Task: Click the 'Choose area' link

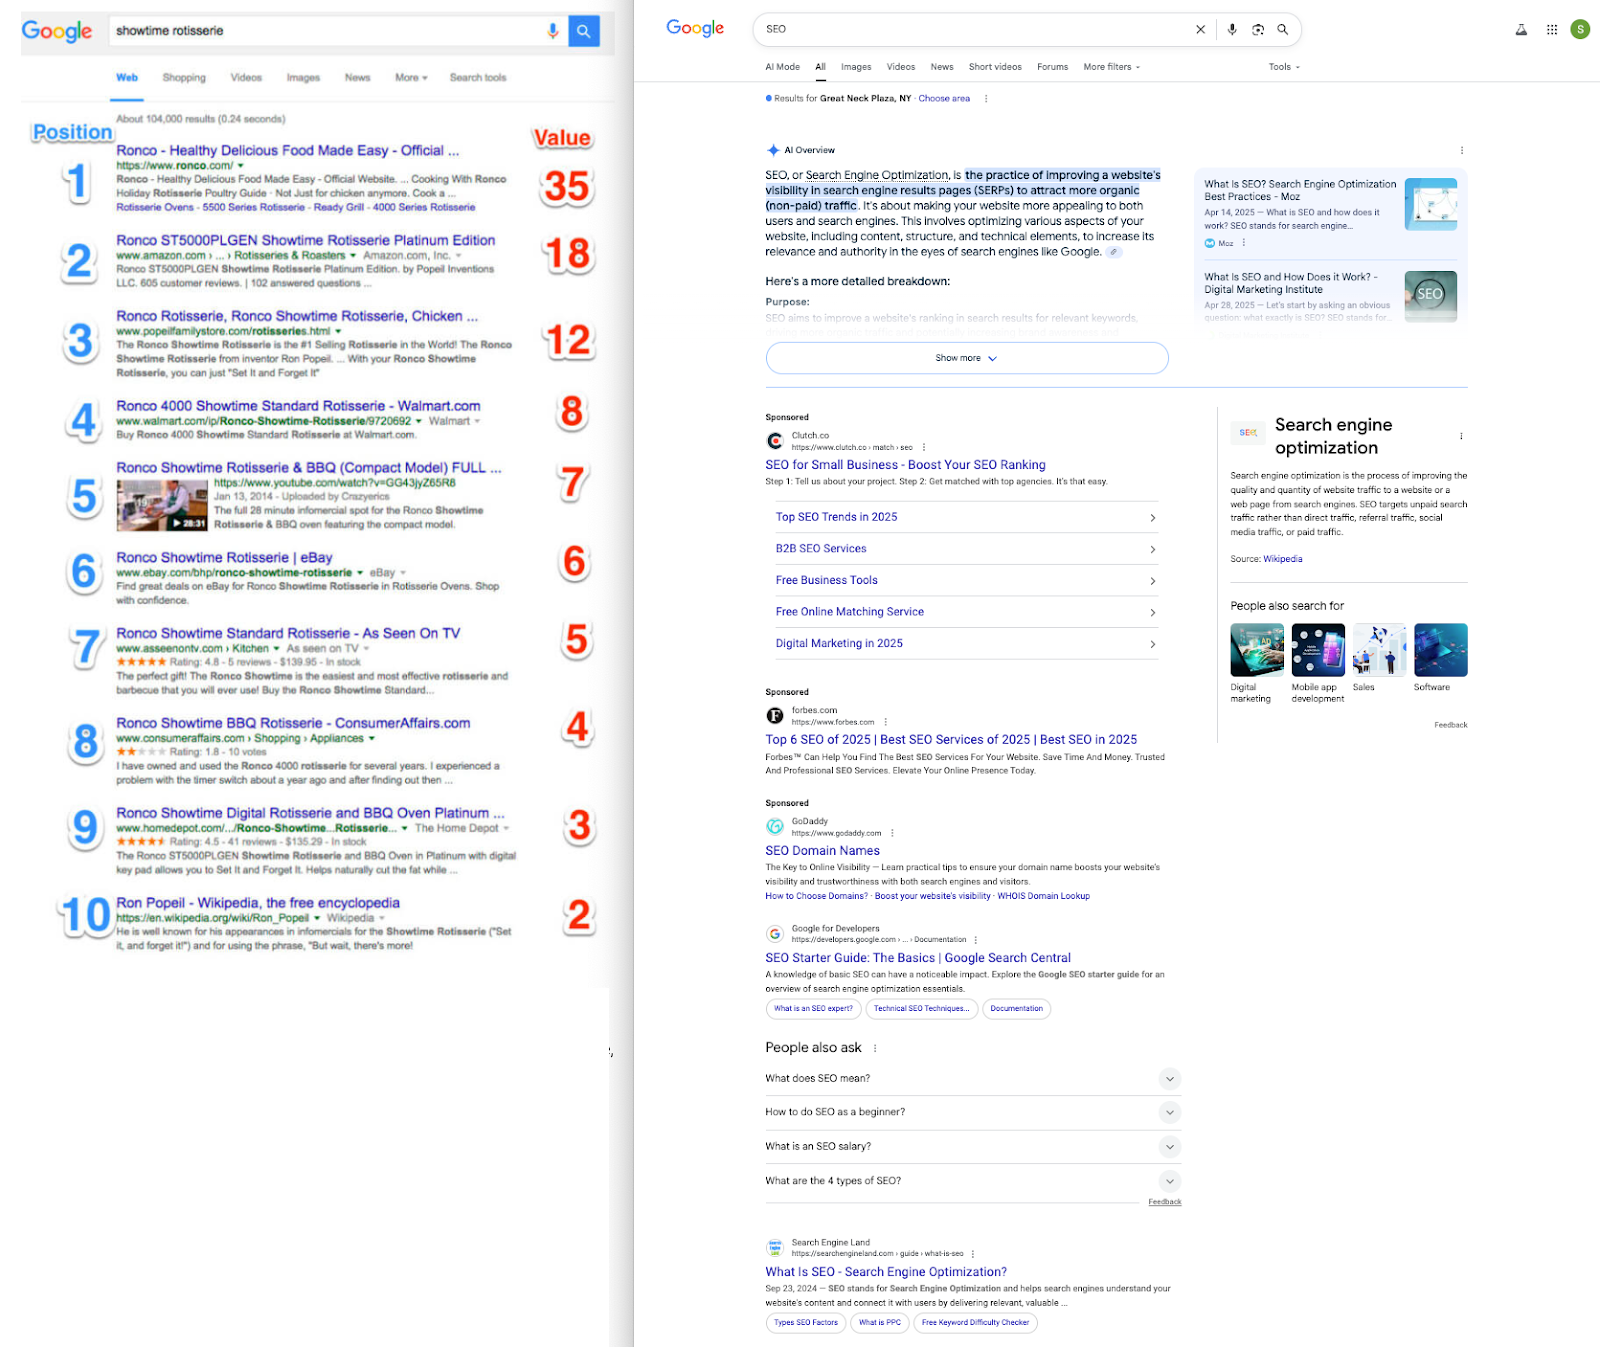Action: [944, 99]
